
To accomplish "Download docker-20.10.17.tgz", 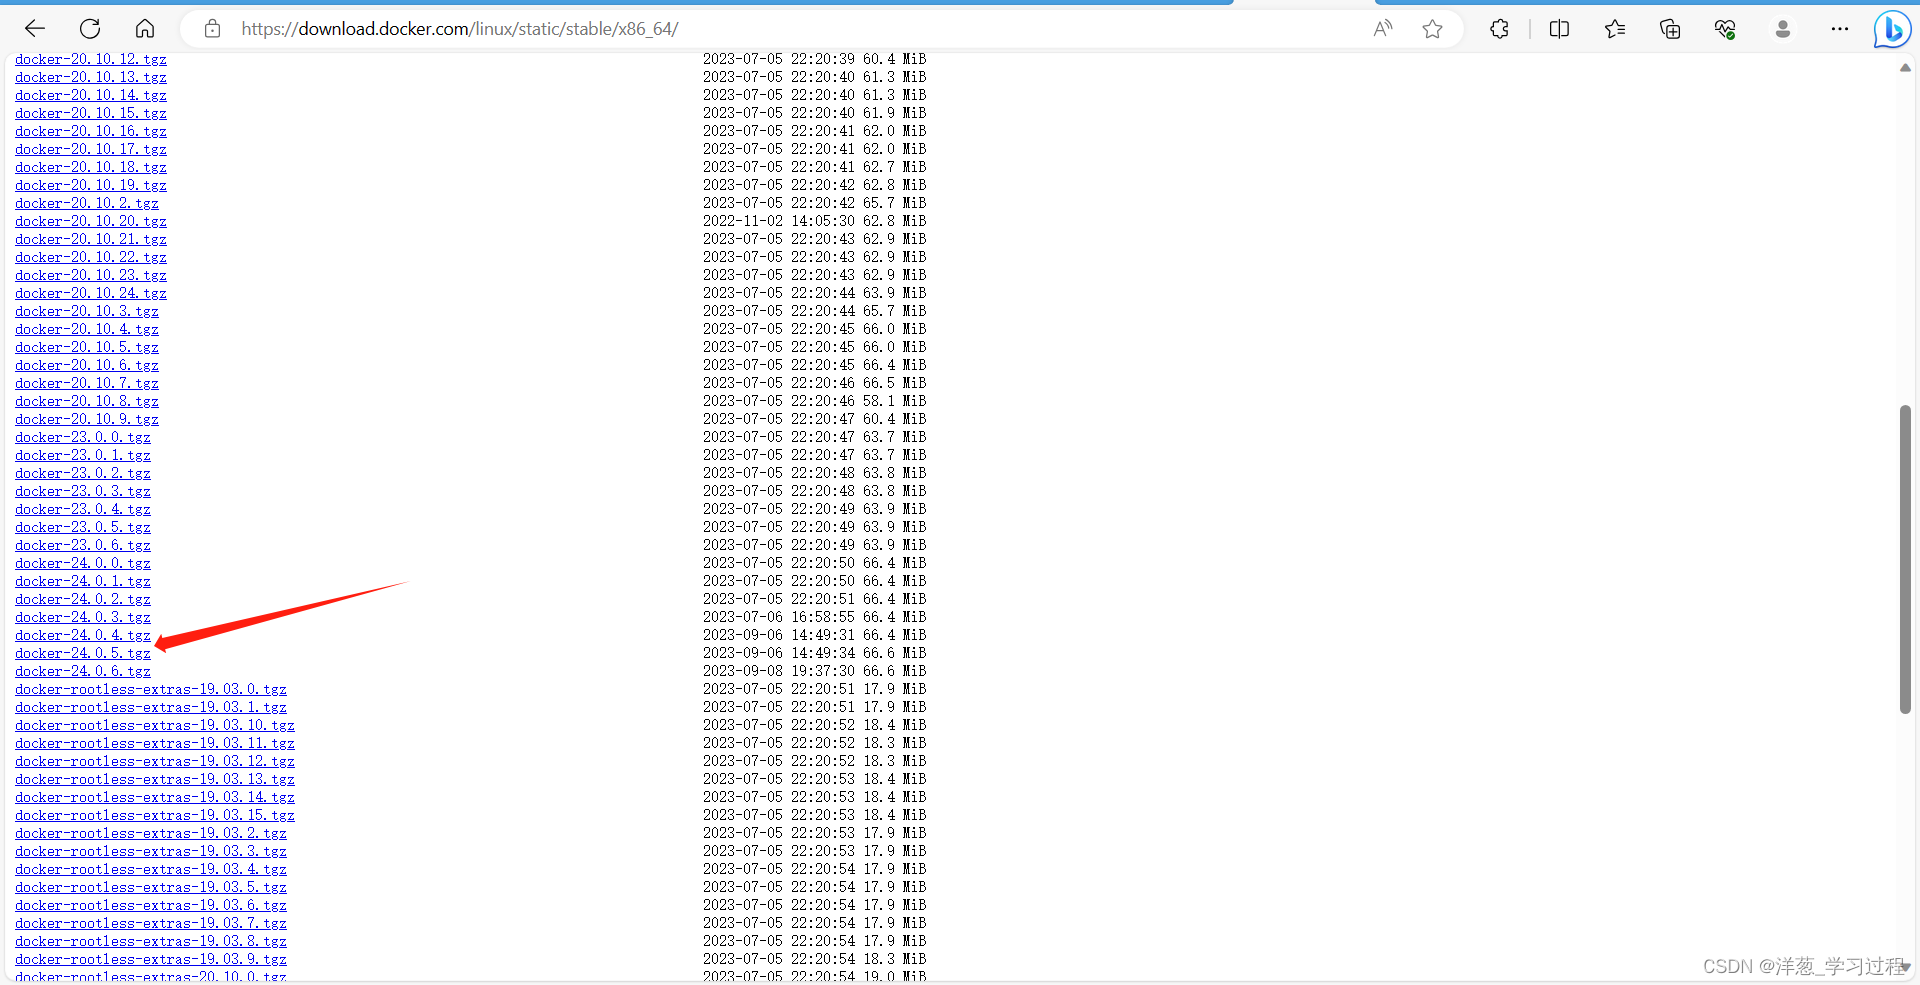I will (x=91, y=149).
